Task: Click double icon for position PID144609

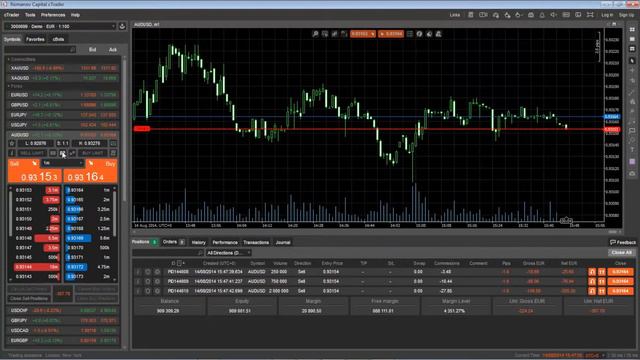Action: pos(602,282)
